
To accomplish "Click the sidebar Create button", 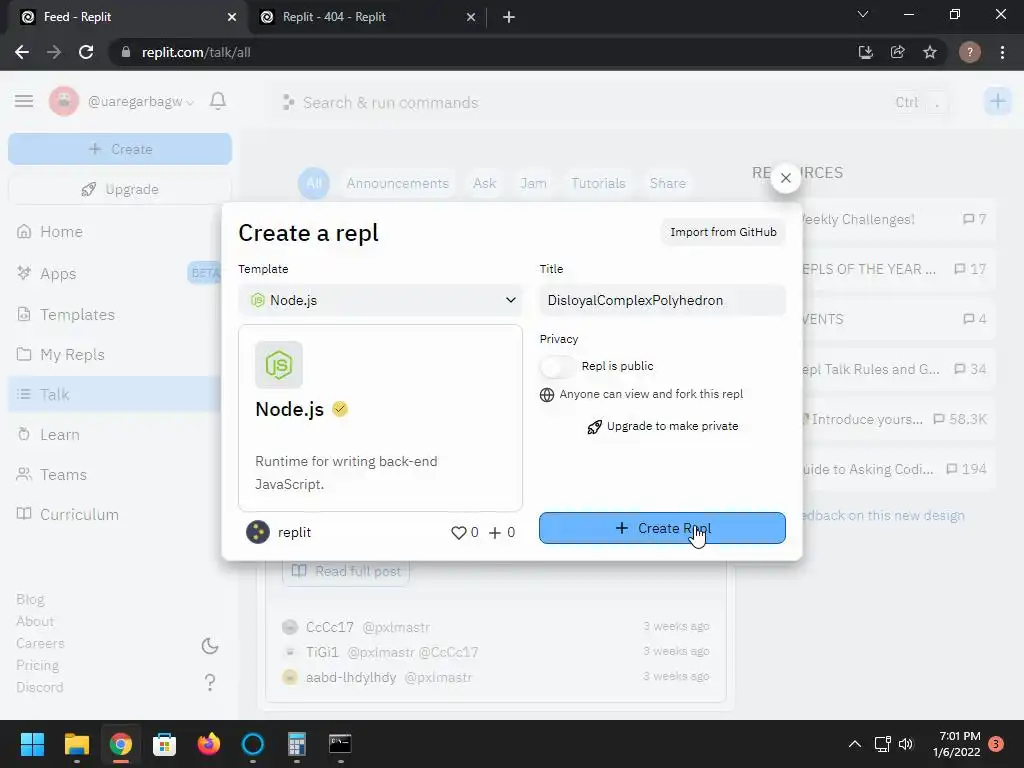I will point(120,149).
